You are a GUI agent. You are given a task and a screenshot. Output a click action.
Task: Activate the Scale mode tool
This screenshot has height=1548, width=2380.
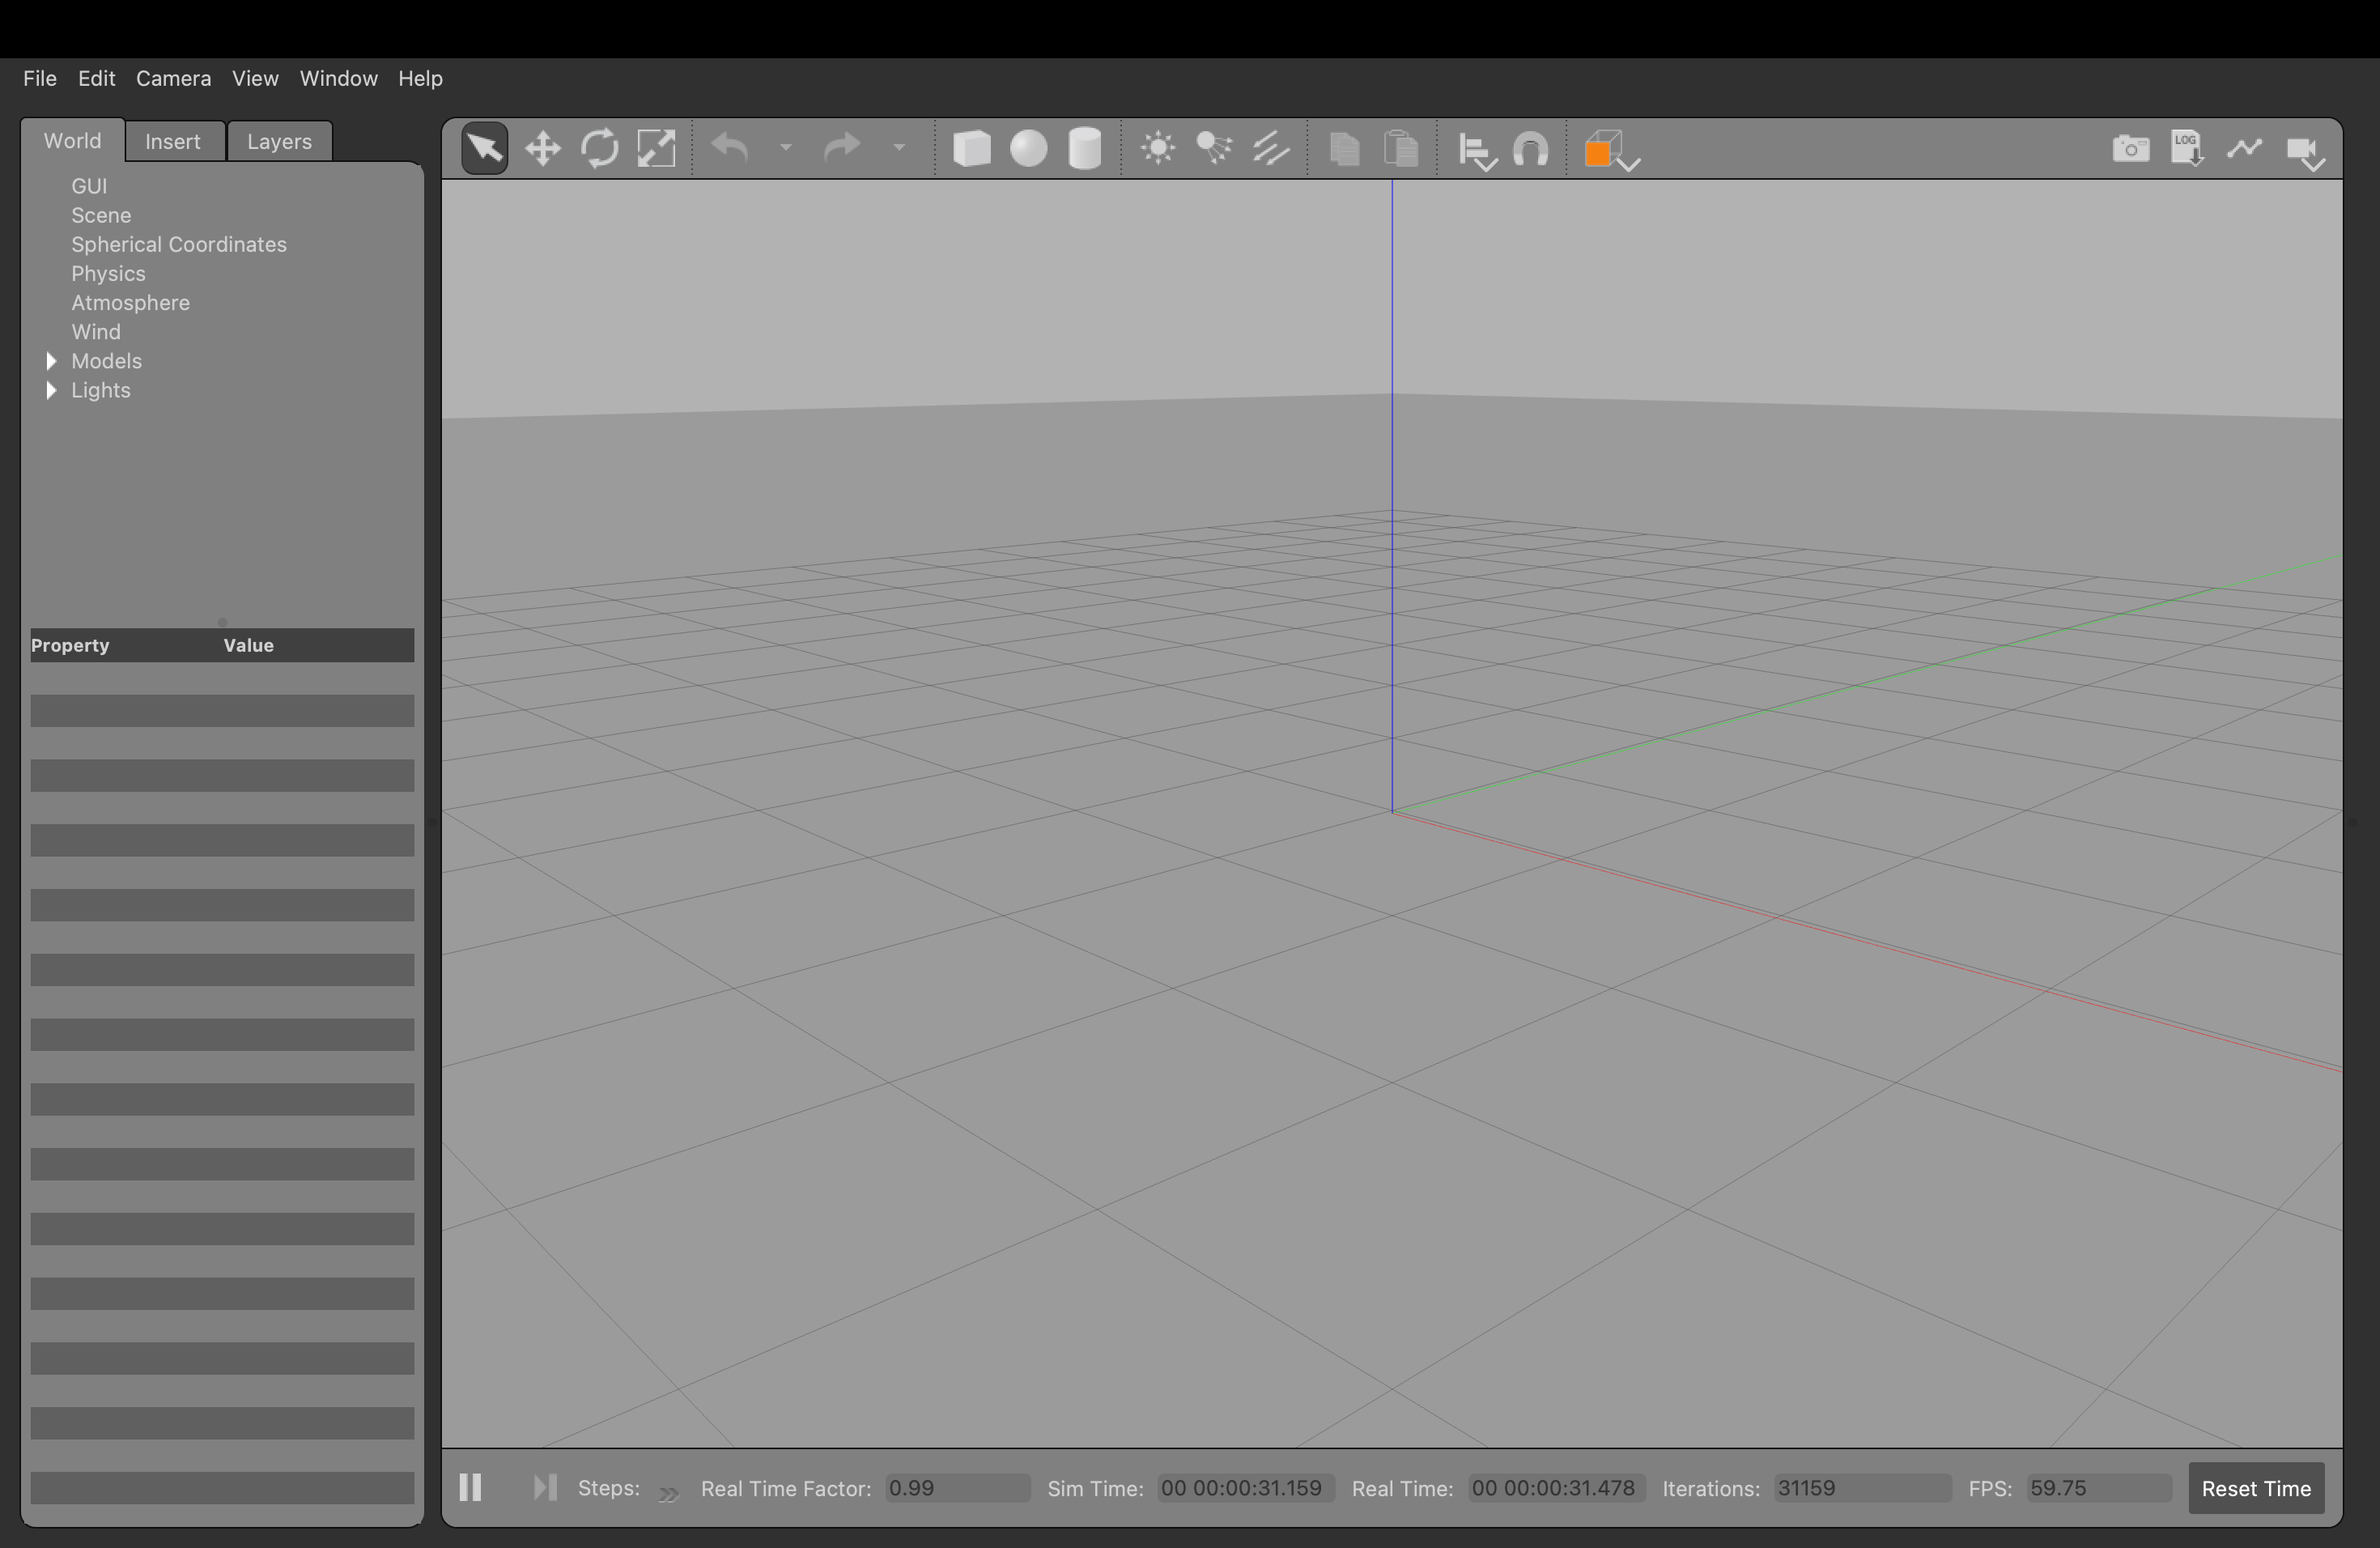pyautogui.click(x=656, y=149)
